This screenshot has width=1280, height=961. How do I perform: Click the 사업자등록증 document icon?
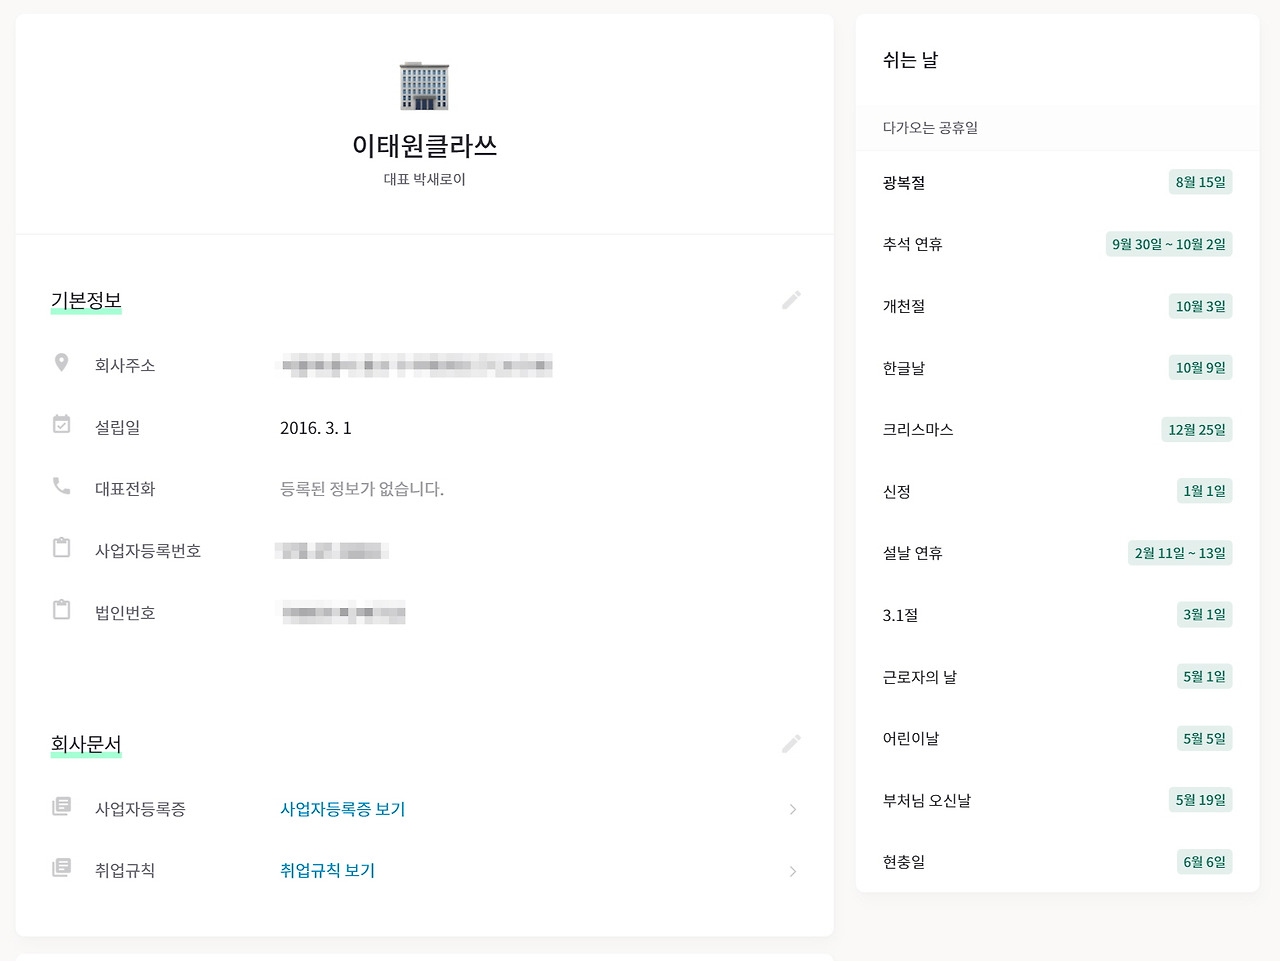tap(61, 806)
